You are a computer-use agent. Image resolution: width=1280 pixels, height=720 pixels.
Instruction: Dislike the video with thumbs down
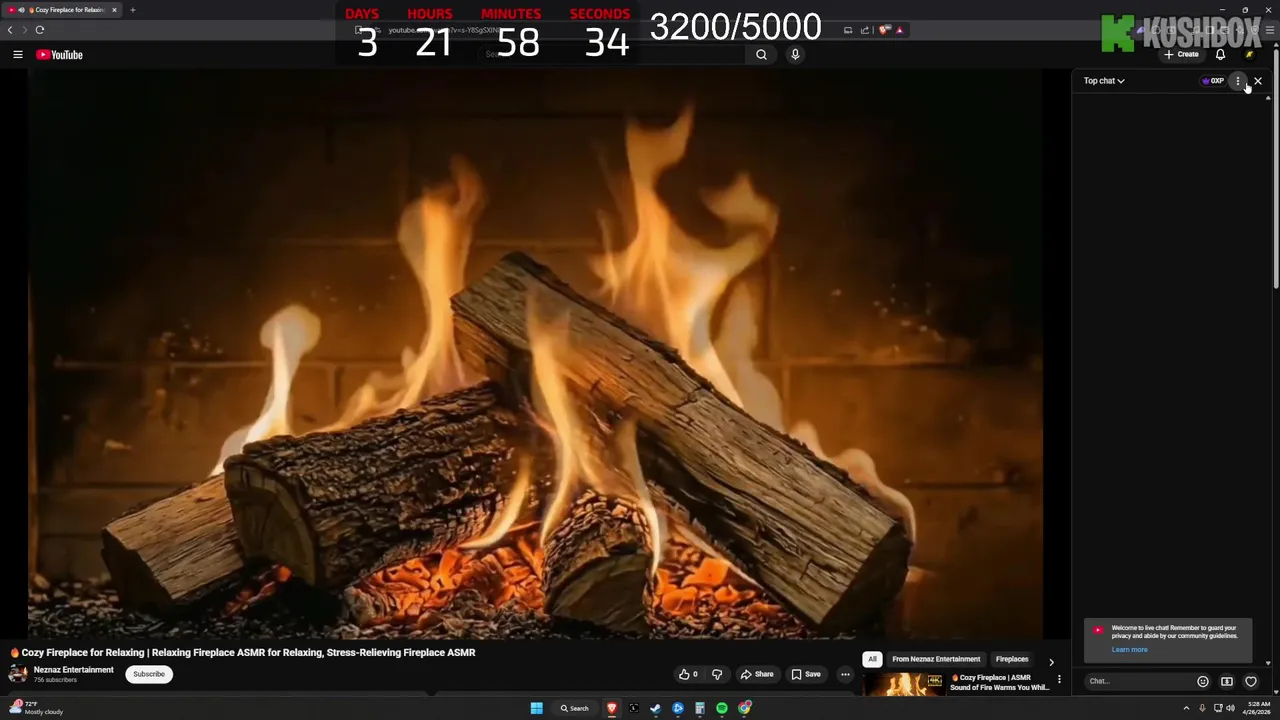coord(717,674)
